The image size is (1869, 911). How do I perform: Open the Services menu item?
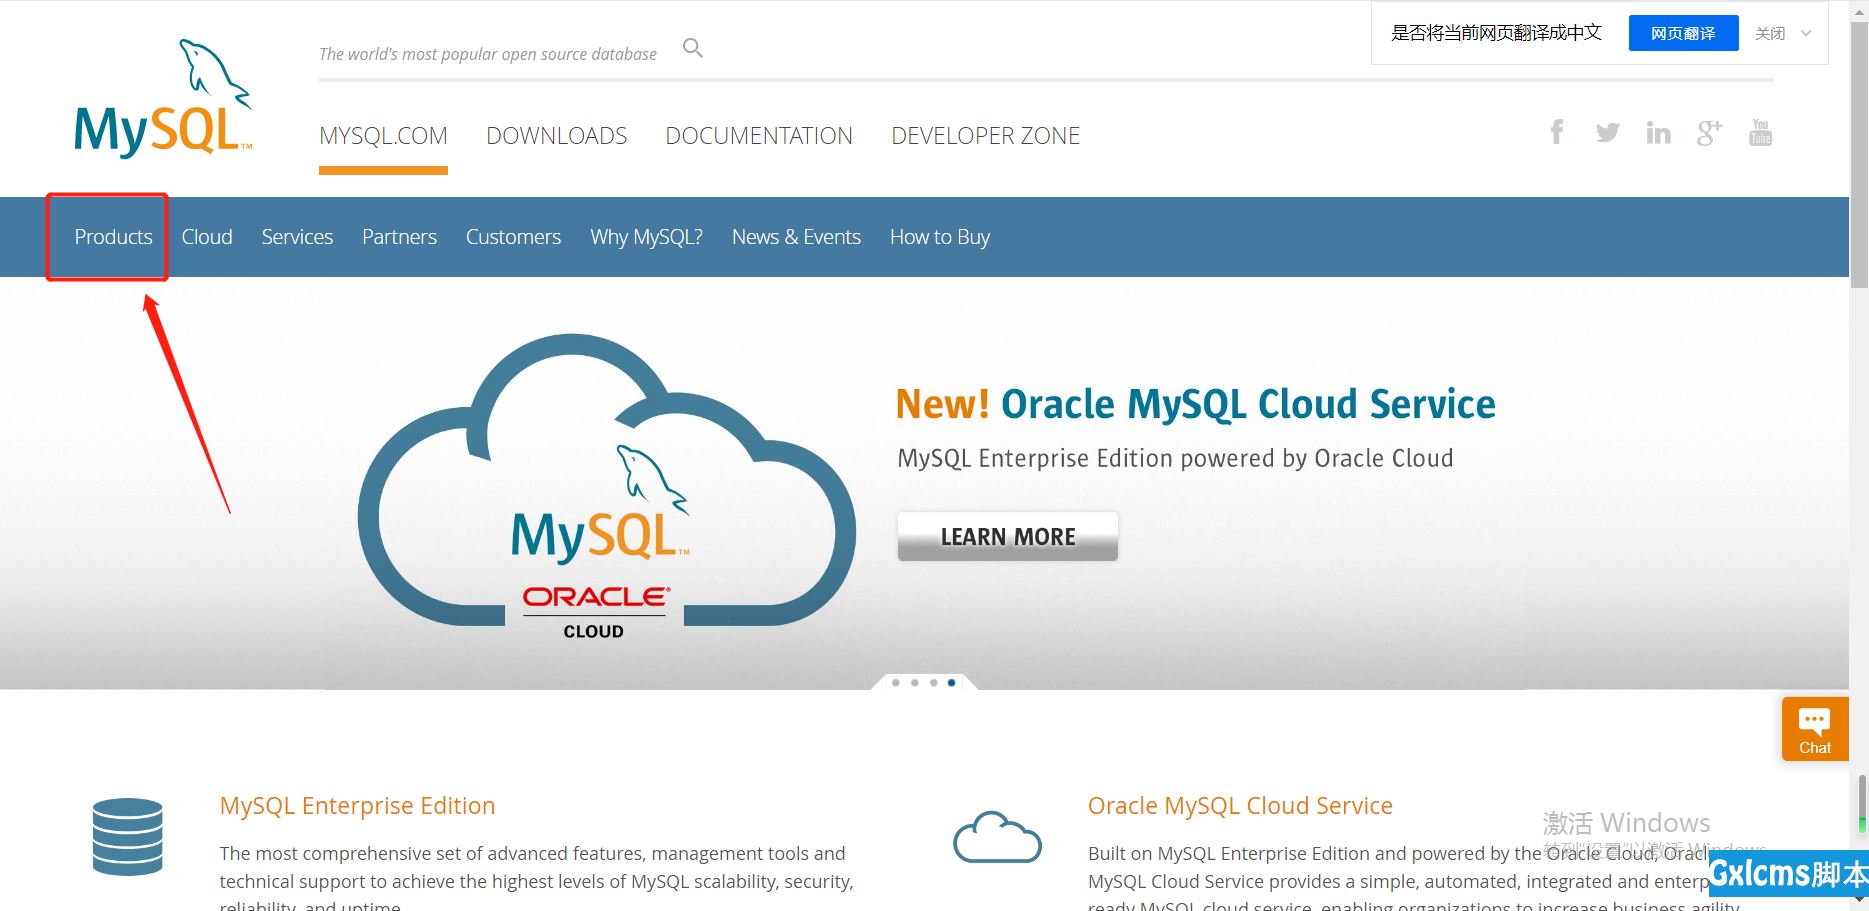point(297,237)
